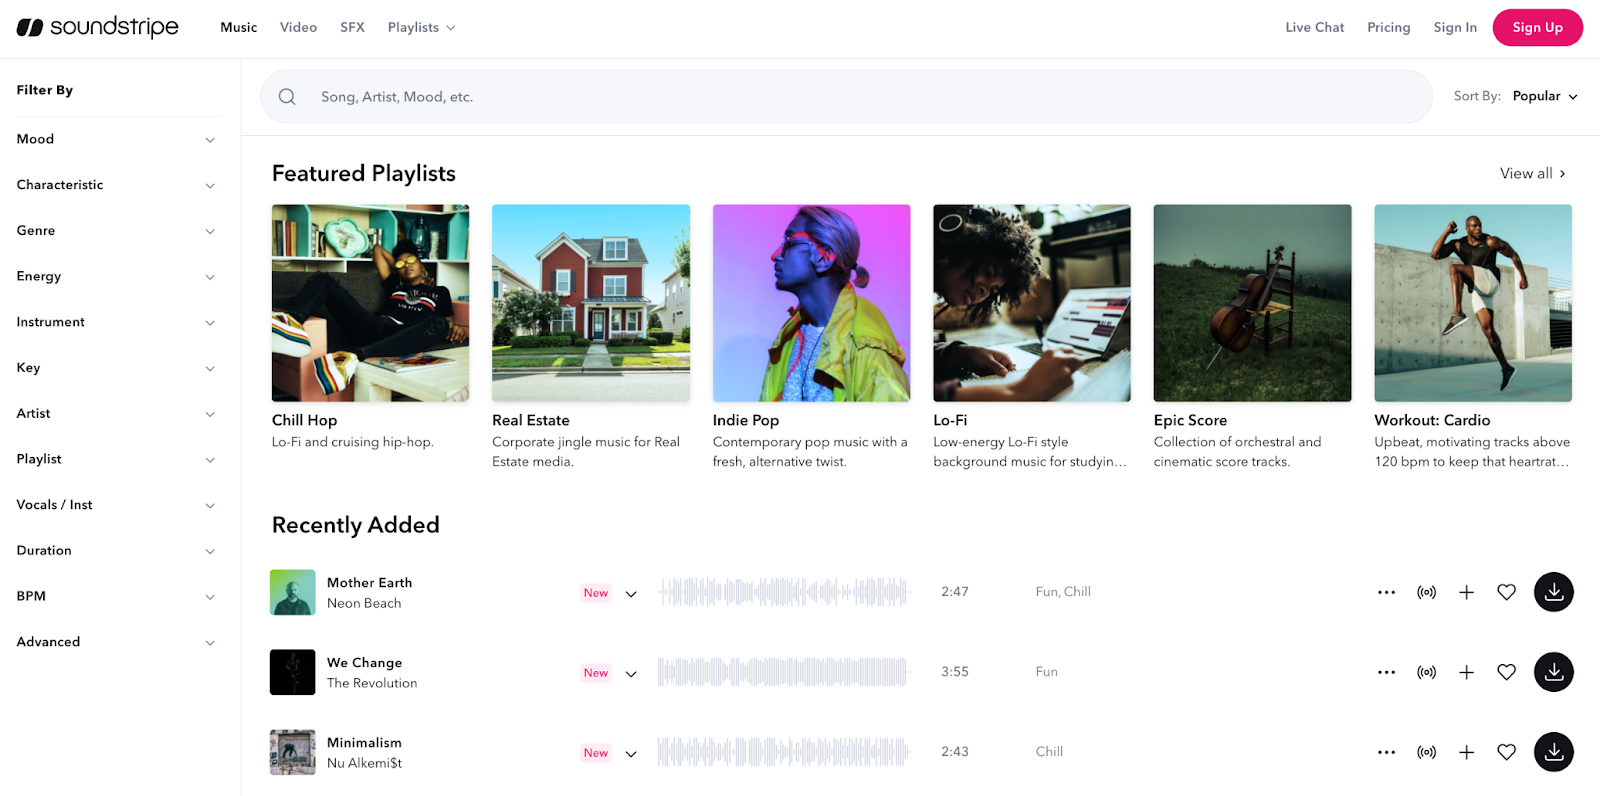Download the Minimalism track
The width and height of the screenshot is (1600, 796).
1553,752
